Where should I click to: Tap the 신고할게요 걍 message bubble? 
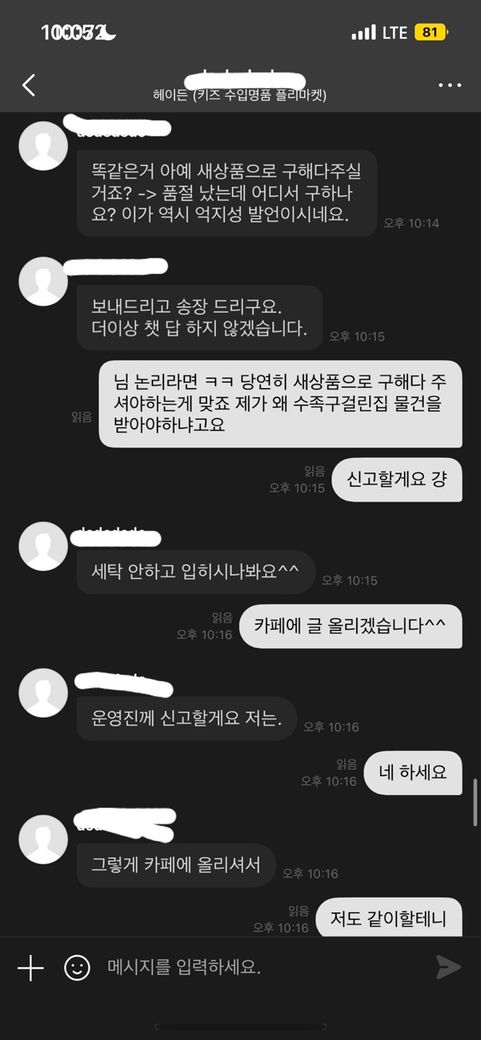(395, 480)
